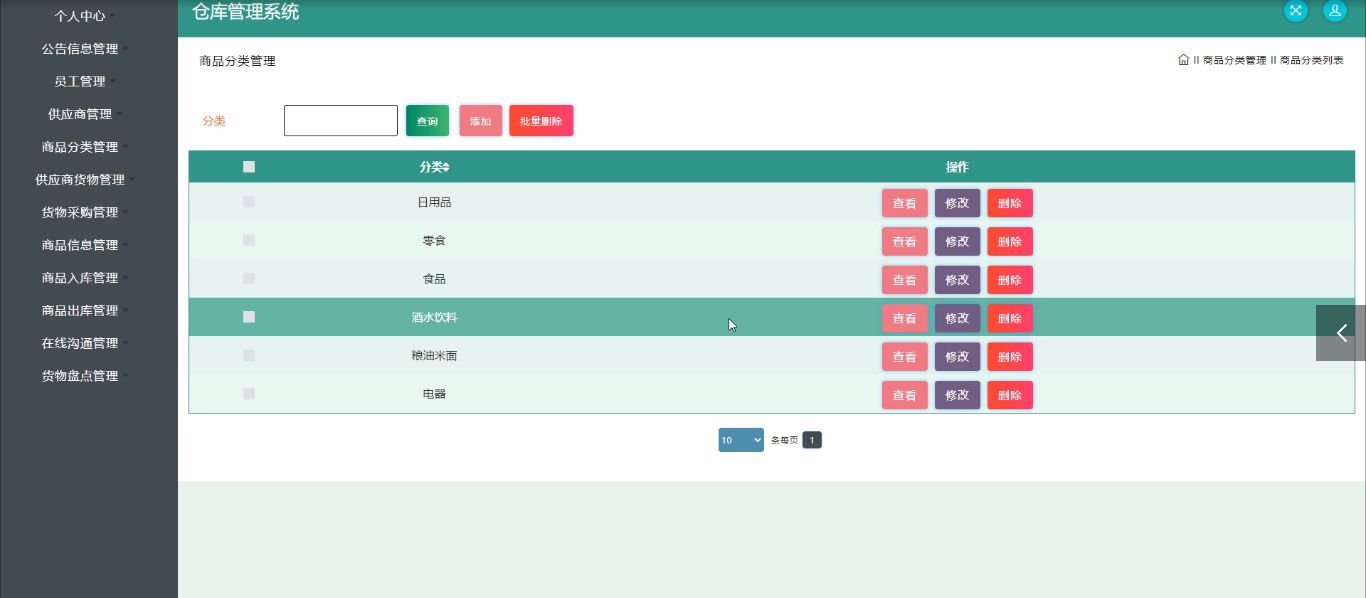Image resolution: width=1366 pixels, height=598 pixels.
Task: View the 电器 category with 查看
Action: pos(905,395)
